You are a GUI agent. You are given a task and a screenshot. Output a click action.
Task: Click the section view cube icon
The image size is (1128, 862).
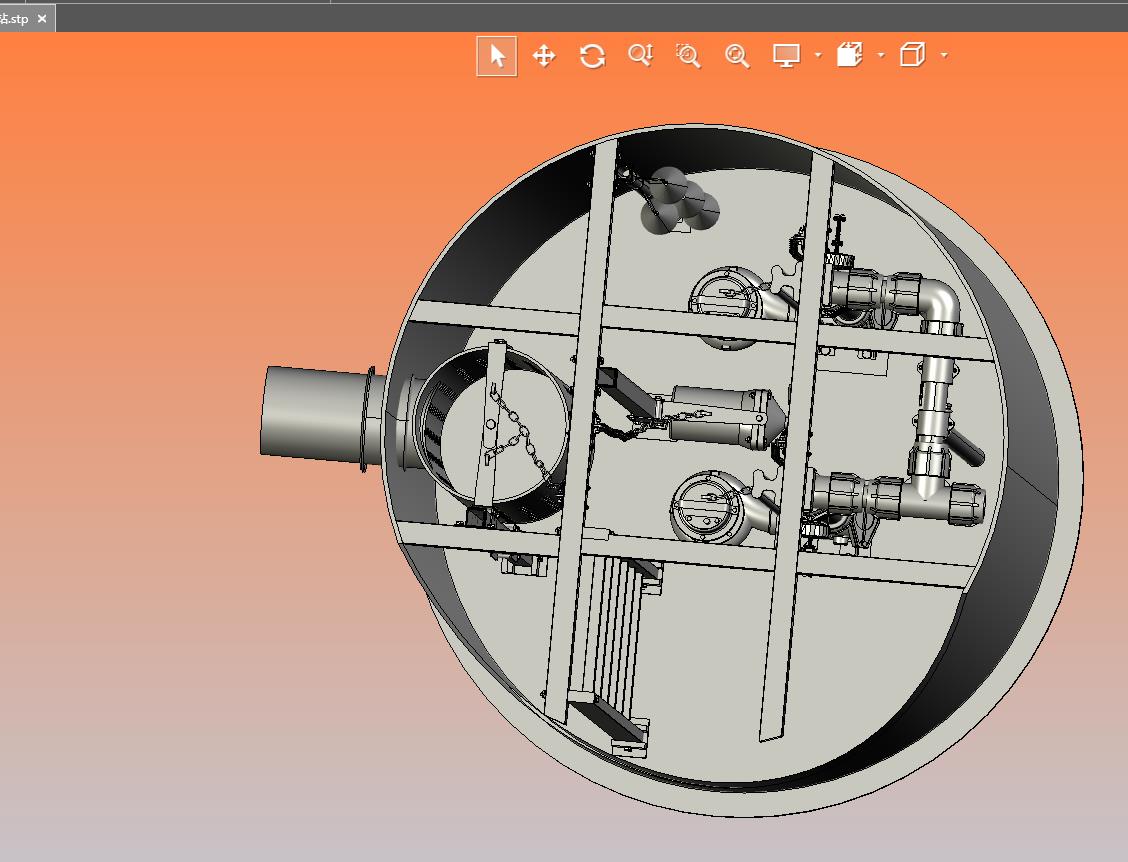point(850,55)
